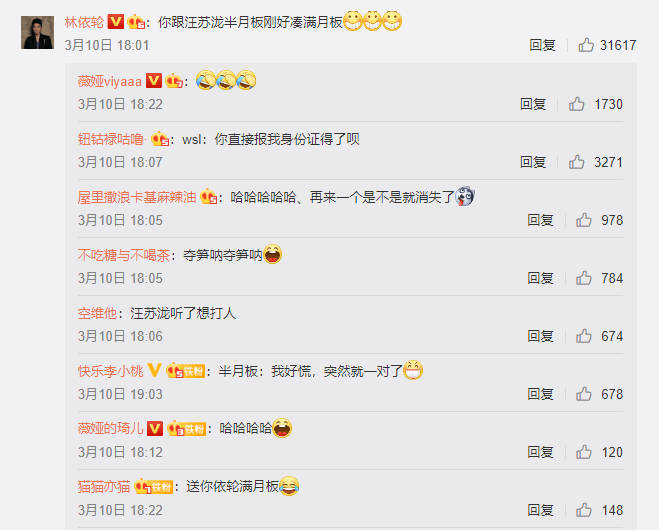Reply to 薇娅的琦儿's 哈哈哈哈 comment

pyautogui.click(x=540, y=452)
